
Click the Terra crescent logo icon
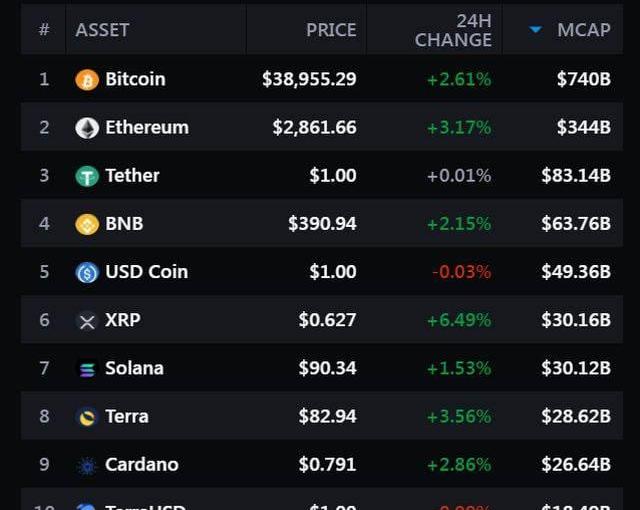87,417
